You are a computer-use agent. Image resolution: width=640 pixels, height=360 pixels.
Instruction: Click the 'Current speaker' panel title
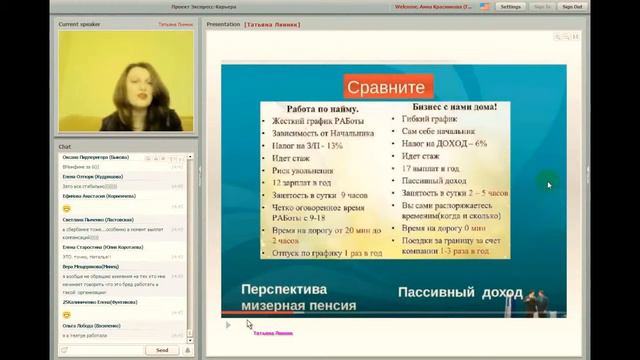(79, 24)
